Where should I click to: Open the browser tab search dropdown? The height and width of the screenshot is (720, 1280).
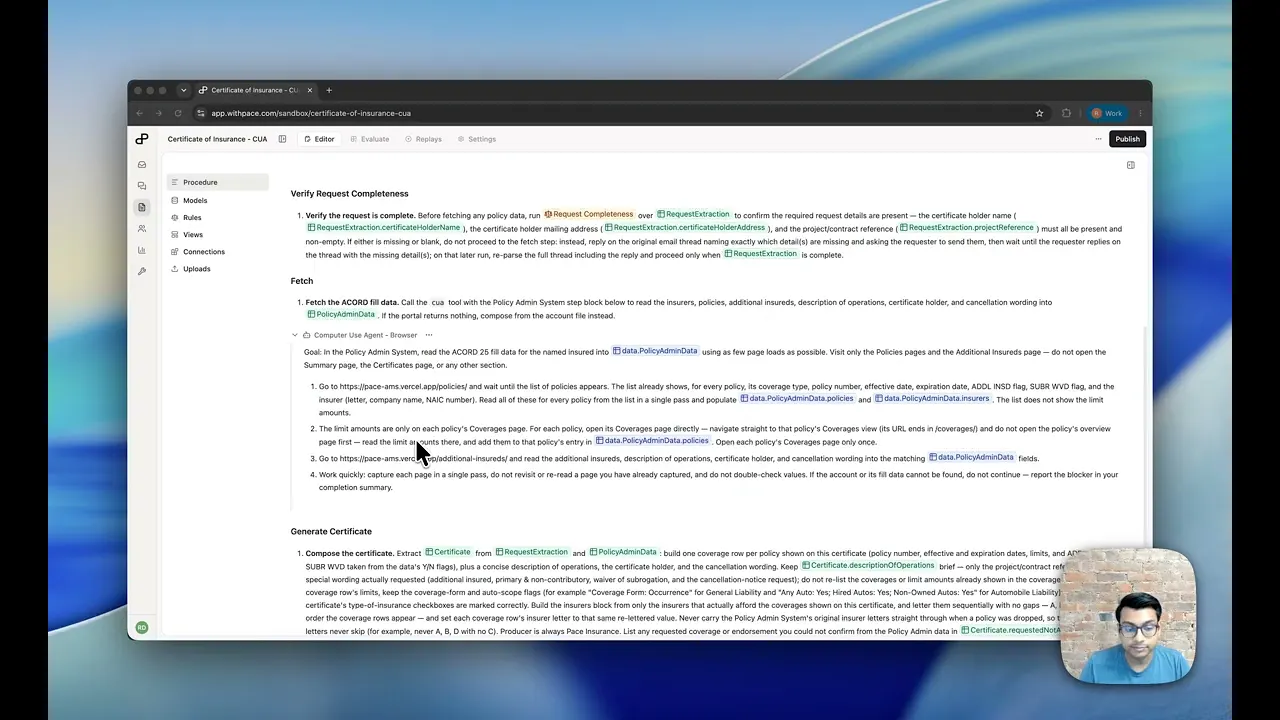pyautogui.click(x=183, y=90)
